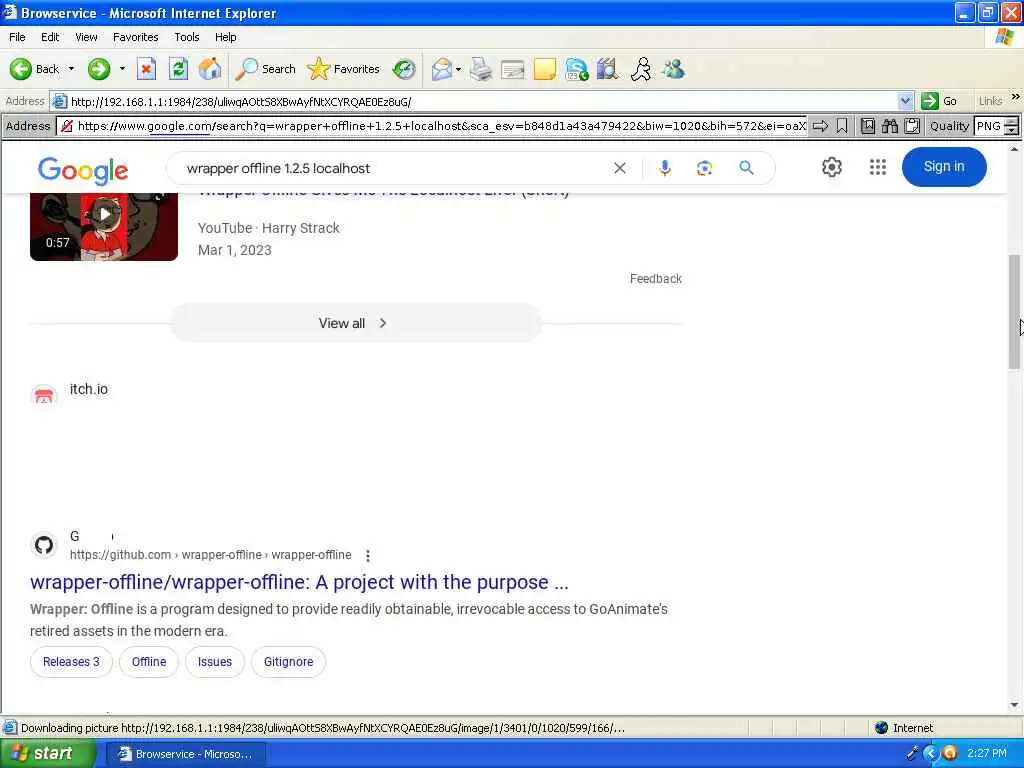Refresh the page using IE Refresh icon
Screen dimensions: 1024x768
click(178, 69)
